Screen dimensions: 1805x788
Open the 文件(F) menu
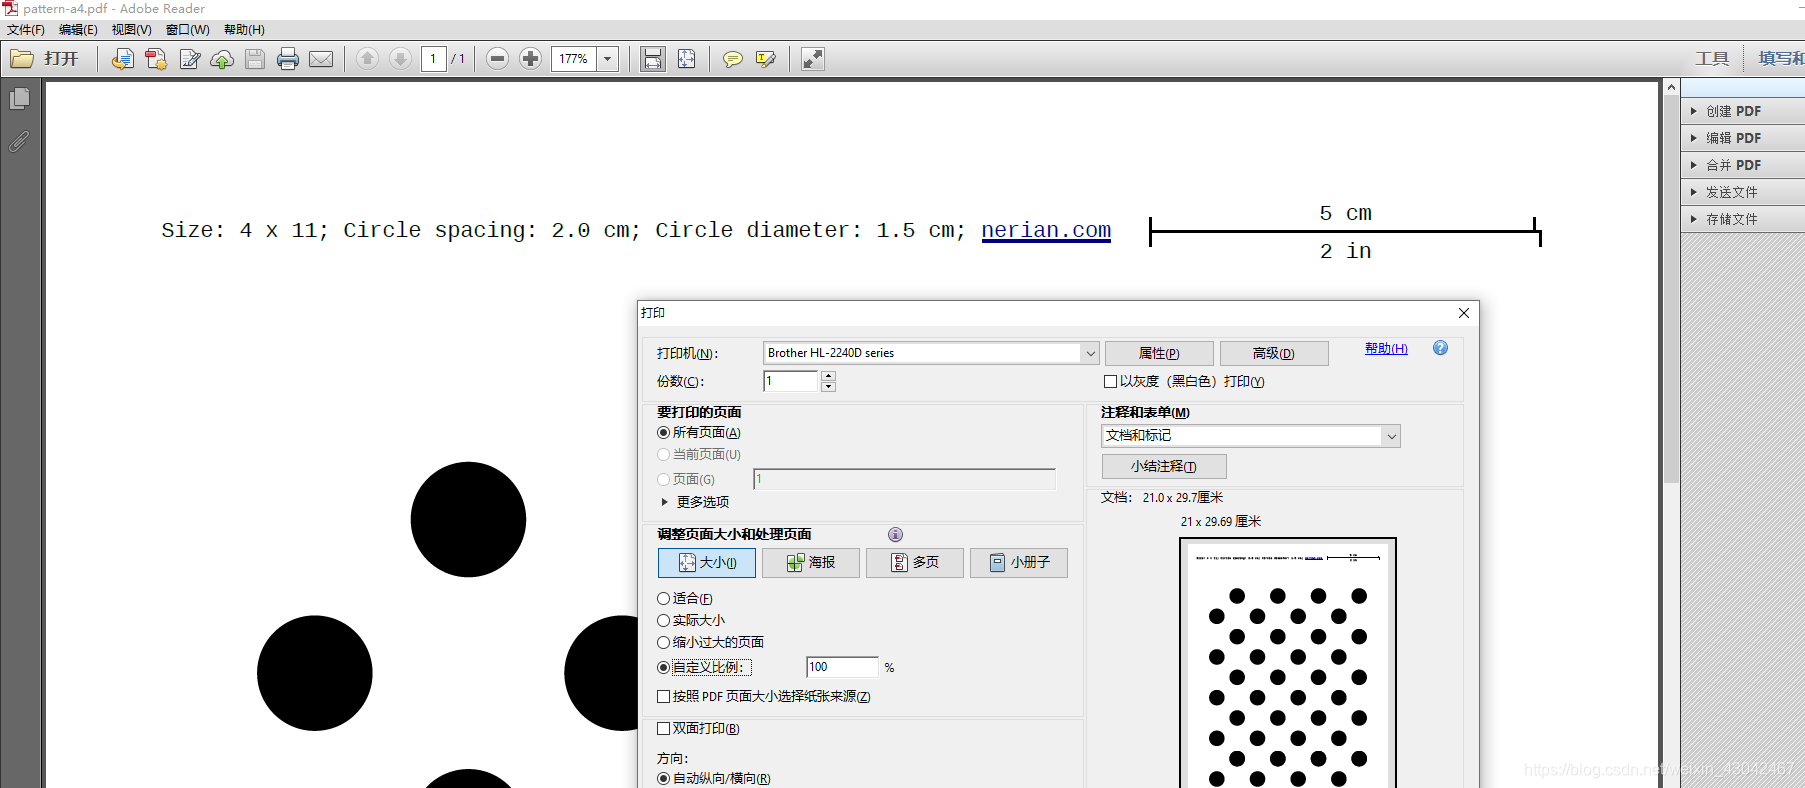tap(26, 30)
